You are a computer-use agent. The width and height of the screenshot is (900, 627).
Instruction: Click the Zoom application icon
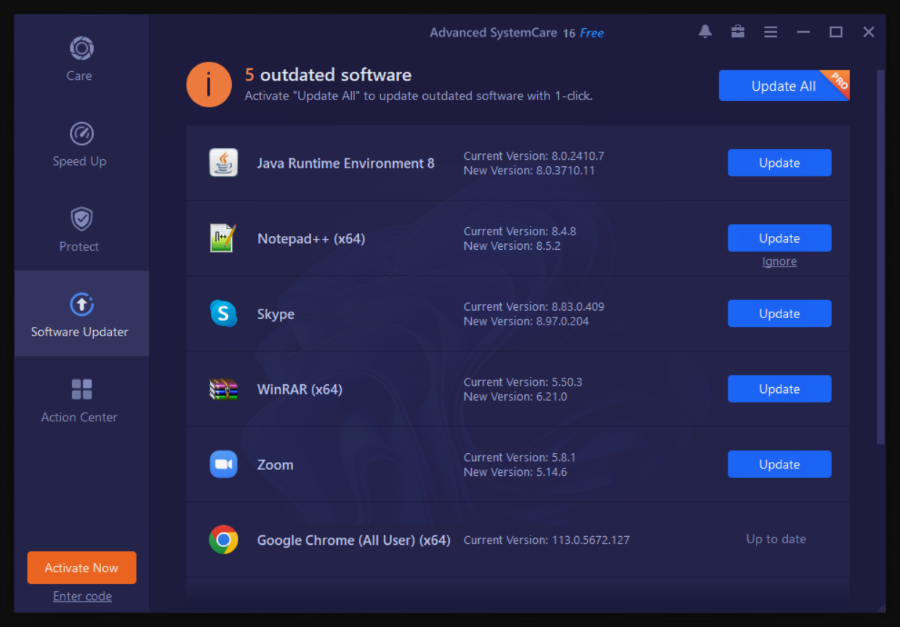click(x=223, y=464)
